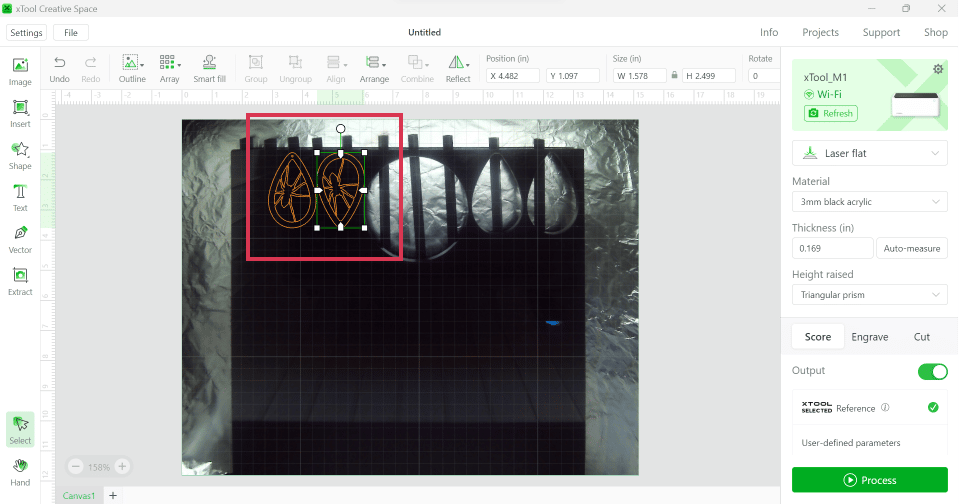
Task: Switch to the Score tab
Action: coord(818,336)
